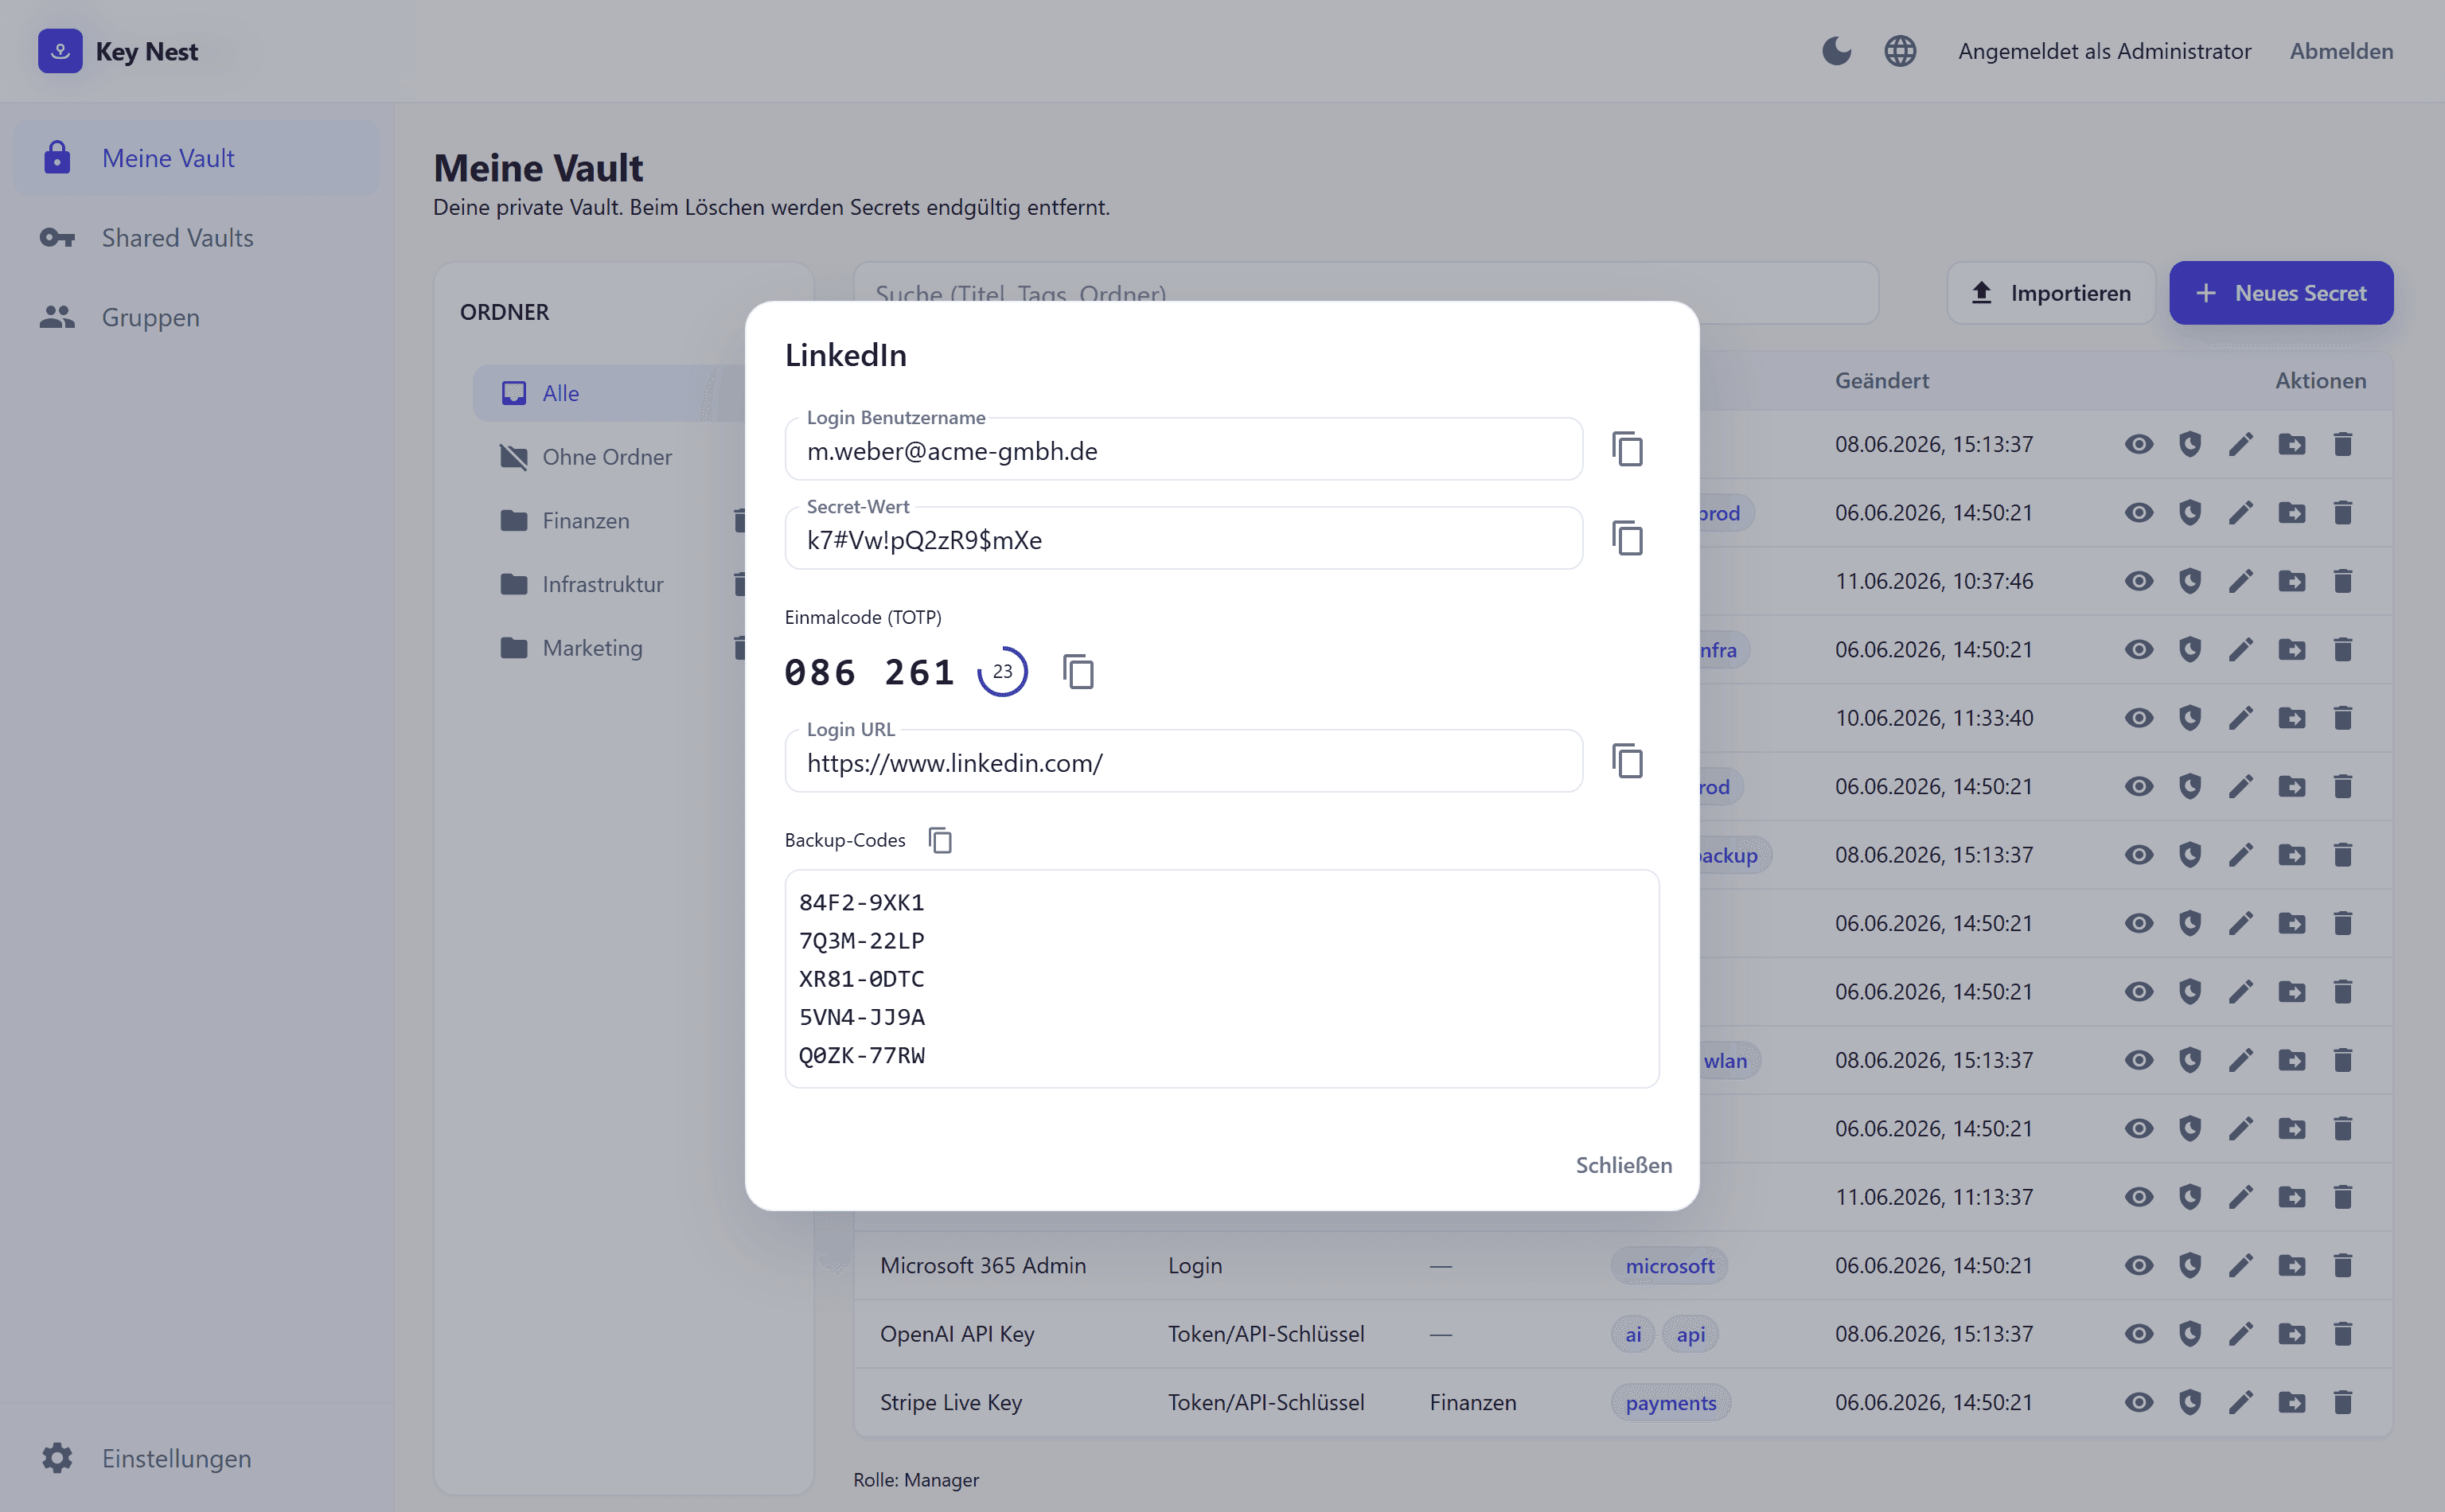Click the TOTP countdown timer ring
The height and width of the screenshot is (1512, 2445).
(1002, 671)
